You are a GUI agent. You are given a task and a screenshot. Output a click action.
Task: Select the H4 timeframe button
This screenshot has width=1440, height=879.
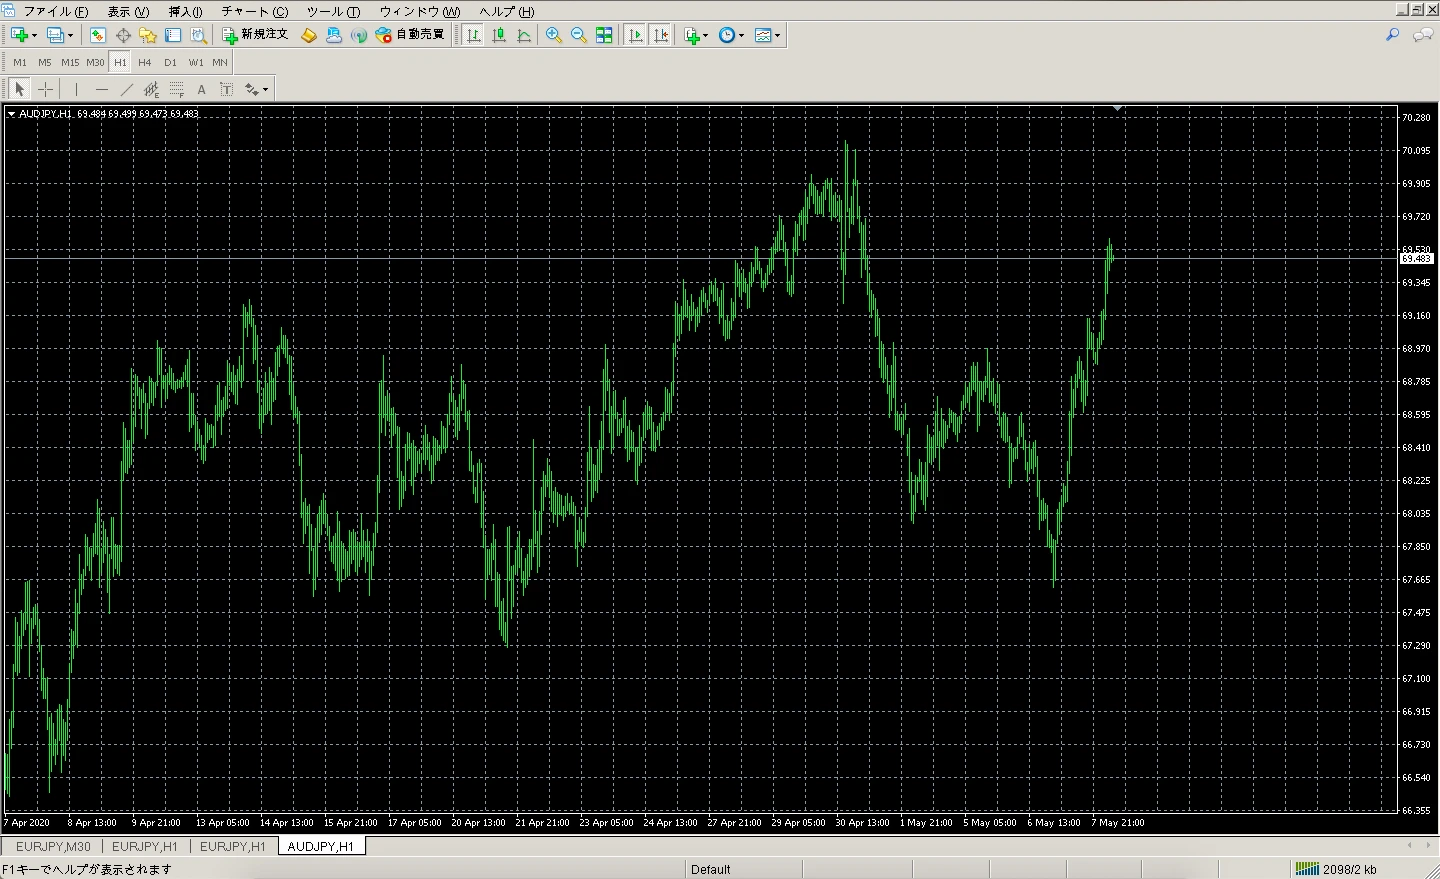coord(145,62)
